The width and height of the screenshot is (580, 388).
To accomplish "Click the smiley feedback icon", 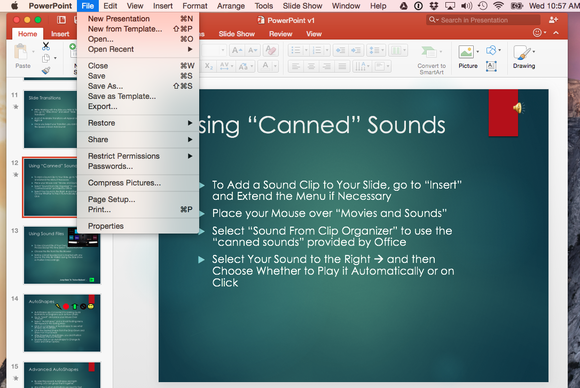I will pos(537,33).
